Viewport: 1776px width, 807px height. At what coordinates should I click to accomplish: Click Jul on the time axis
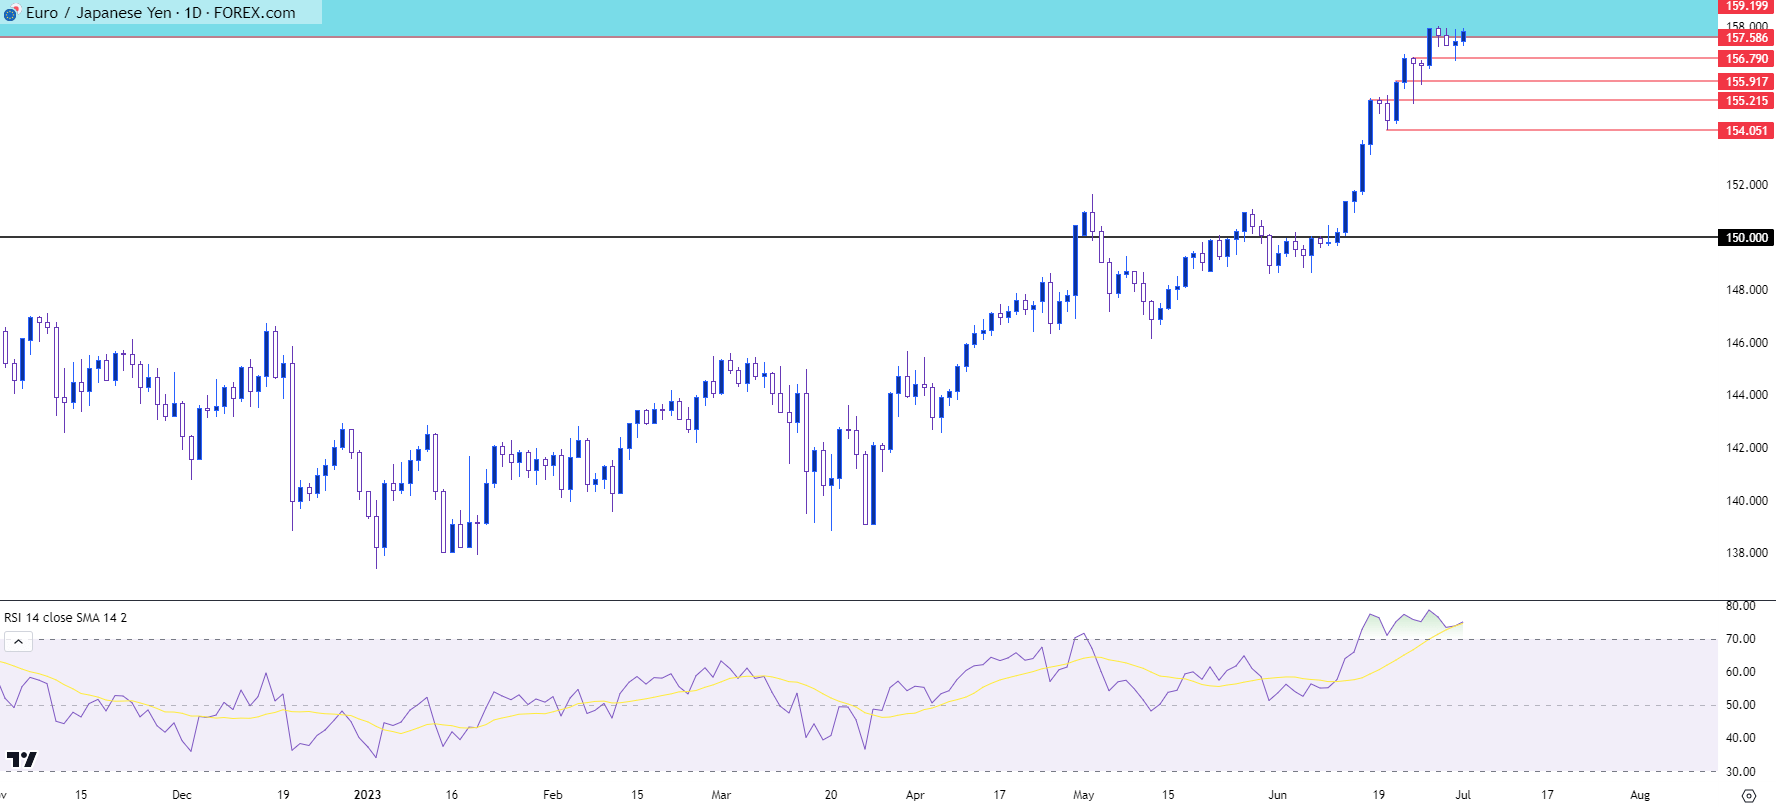pyautogui.click(x=1463, y=795)
